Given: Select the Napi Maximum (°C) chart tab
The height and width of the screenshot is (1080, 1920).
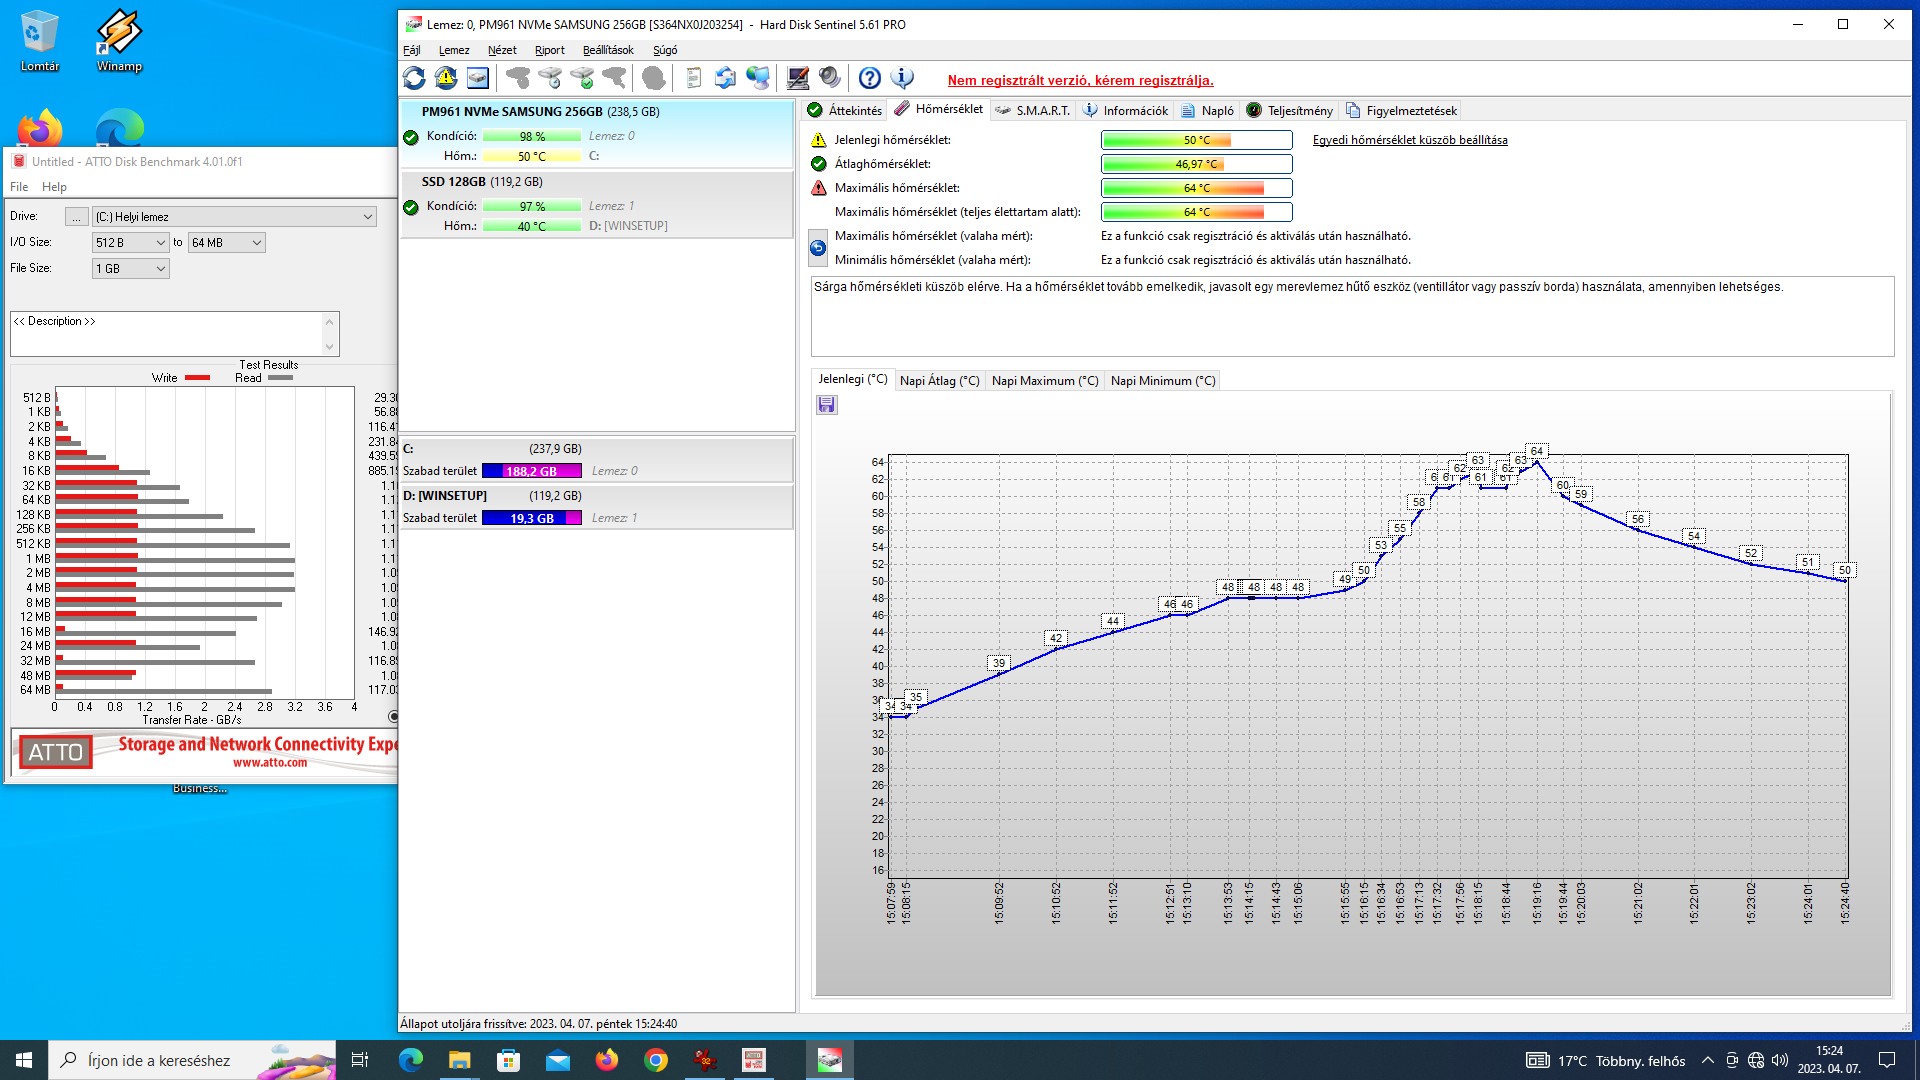Looking at the screenshot, I should point(1045,381).
